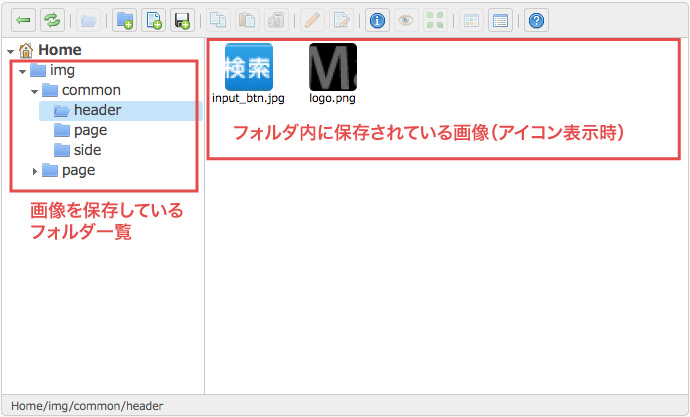Select the input_btn.jpg thumbnail
Viewport: 690px width, 417px height.
[x=249, y=67]
